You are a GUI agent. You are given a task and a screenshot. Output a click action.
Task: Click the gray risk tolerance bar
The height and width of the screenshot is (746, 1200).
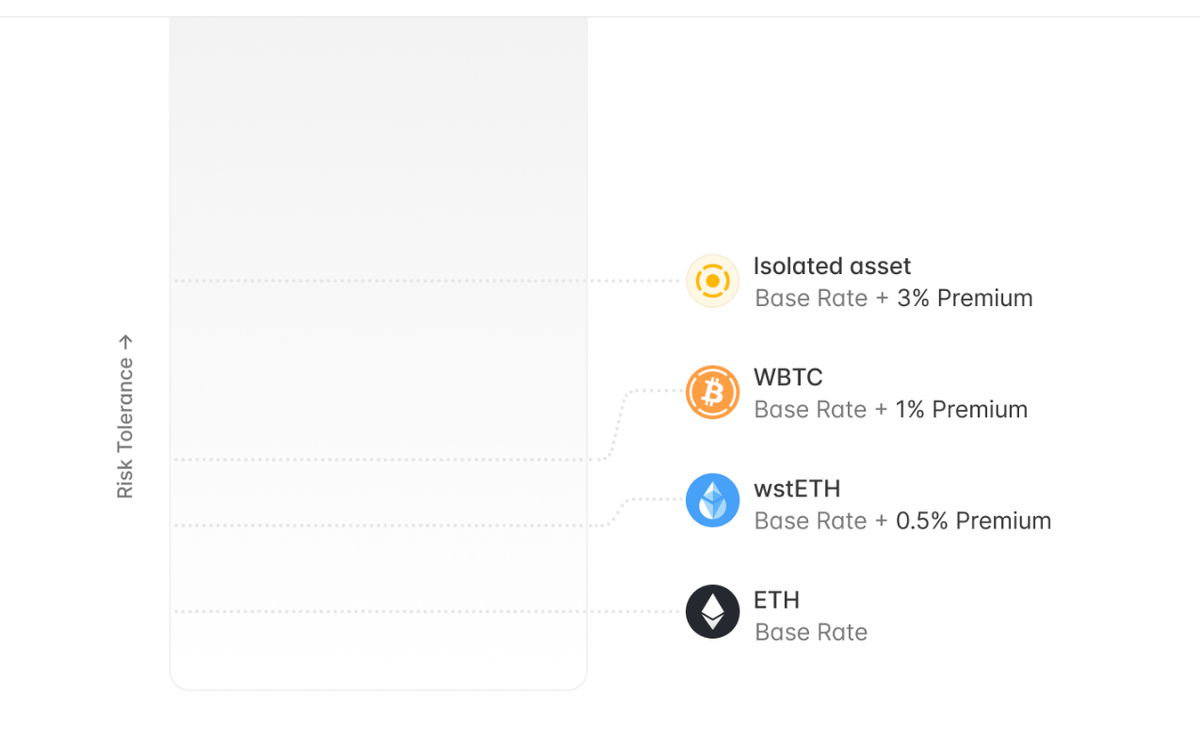pos(378,150)
